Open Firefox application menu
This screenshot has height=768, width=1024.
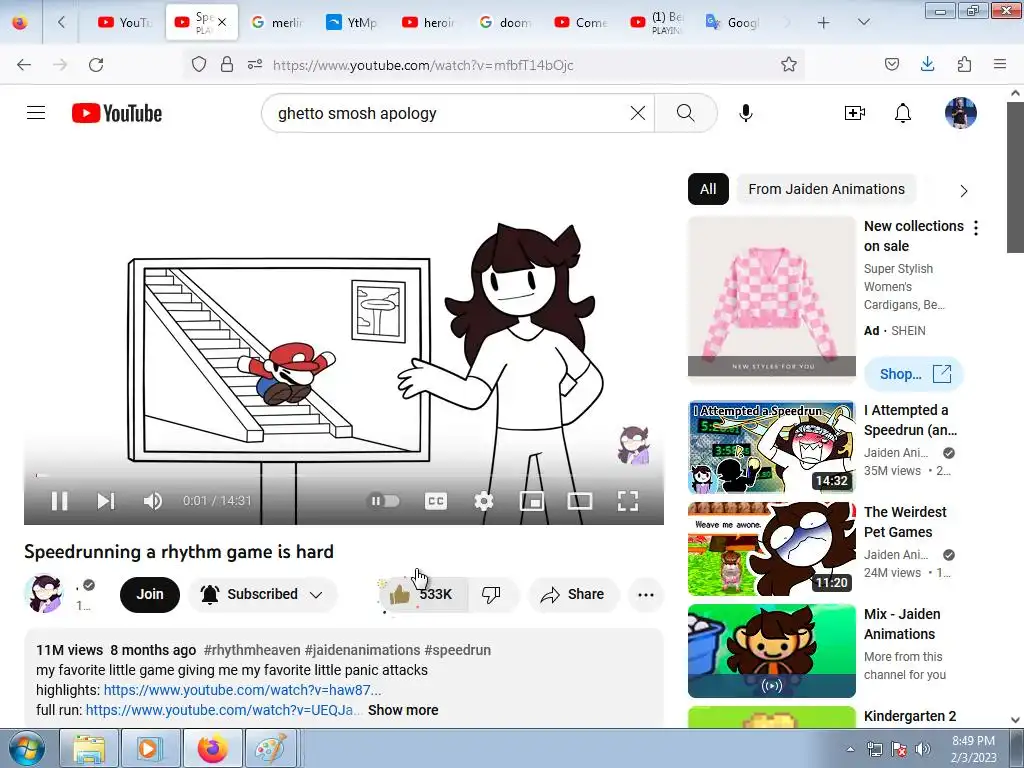click(1000, 65)
